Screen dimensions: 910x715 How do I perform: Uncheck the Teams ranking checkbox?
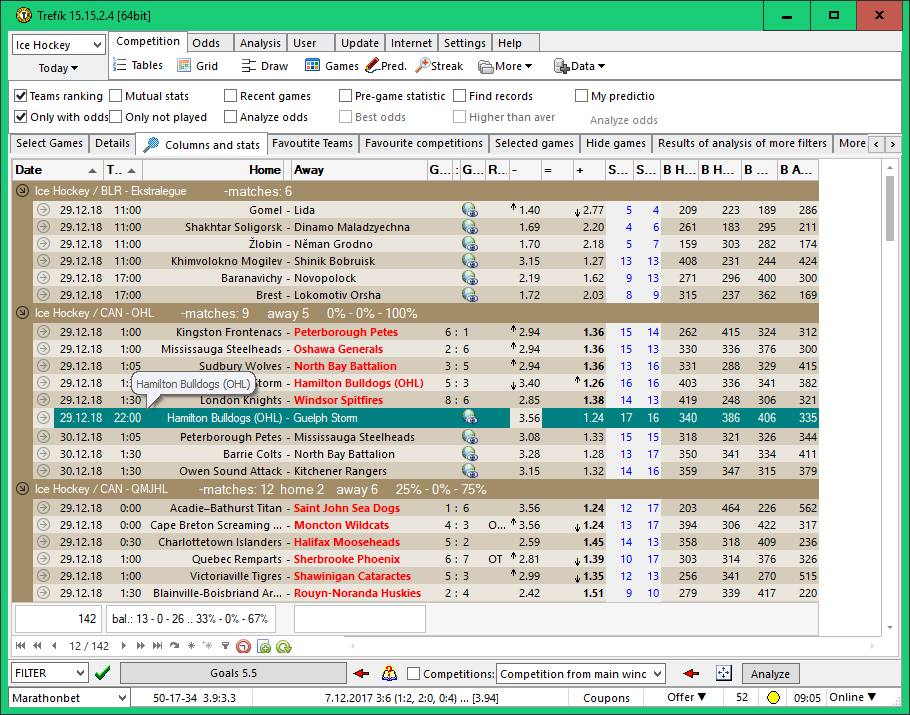click(x=21, y=96)
